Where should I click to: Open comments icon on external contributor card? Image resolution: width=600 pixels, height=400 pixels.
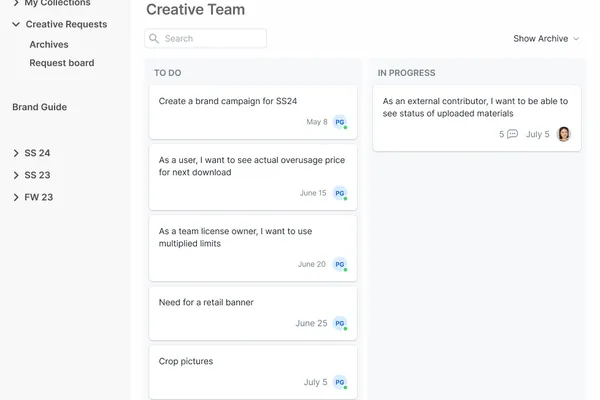[512, 134]
